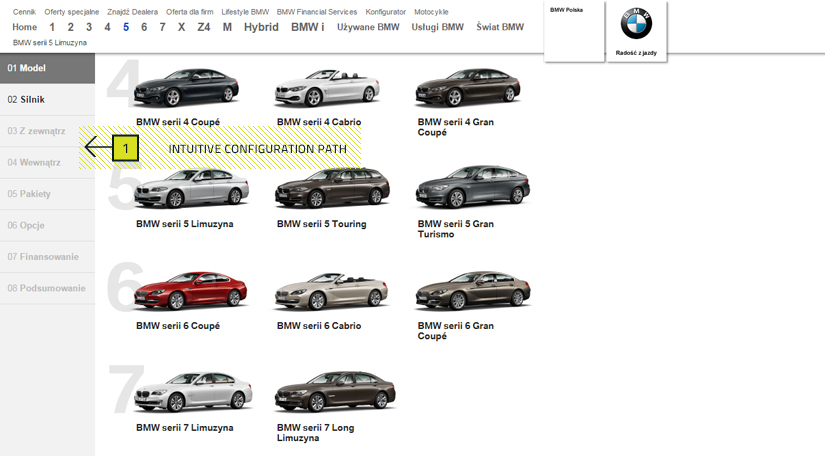Go to Home in main navigation

click(x=25, y=27)
